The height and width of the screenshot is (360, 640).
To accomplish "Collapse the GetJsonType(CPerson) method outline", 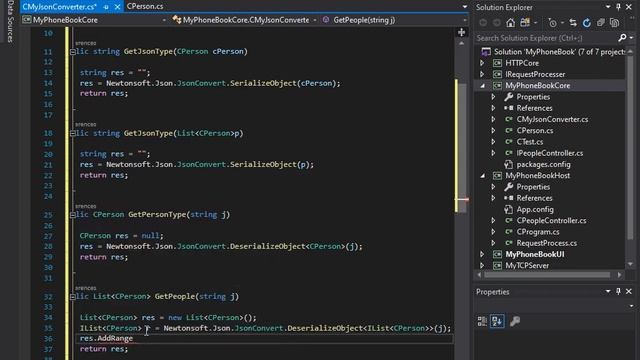I will point(73,52).
